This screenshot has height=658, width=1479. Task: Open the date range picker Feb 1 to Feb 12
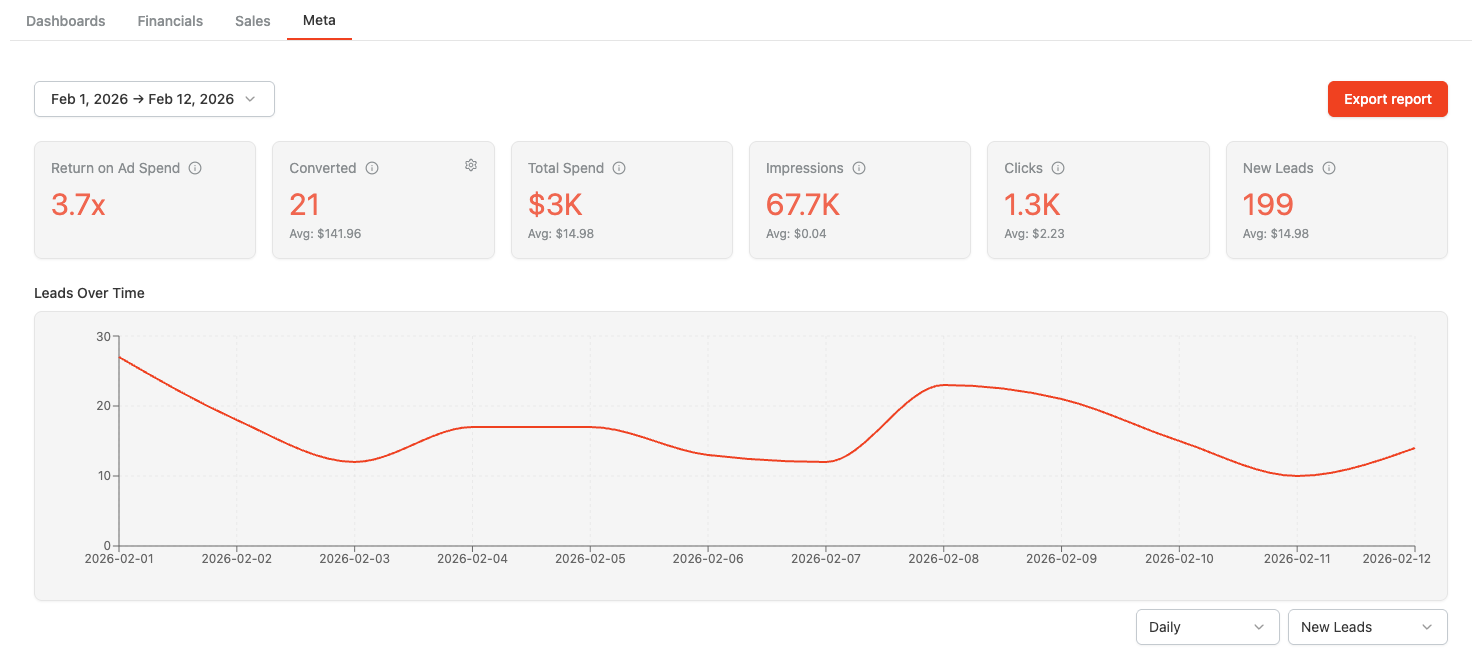click(154, 99)
